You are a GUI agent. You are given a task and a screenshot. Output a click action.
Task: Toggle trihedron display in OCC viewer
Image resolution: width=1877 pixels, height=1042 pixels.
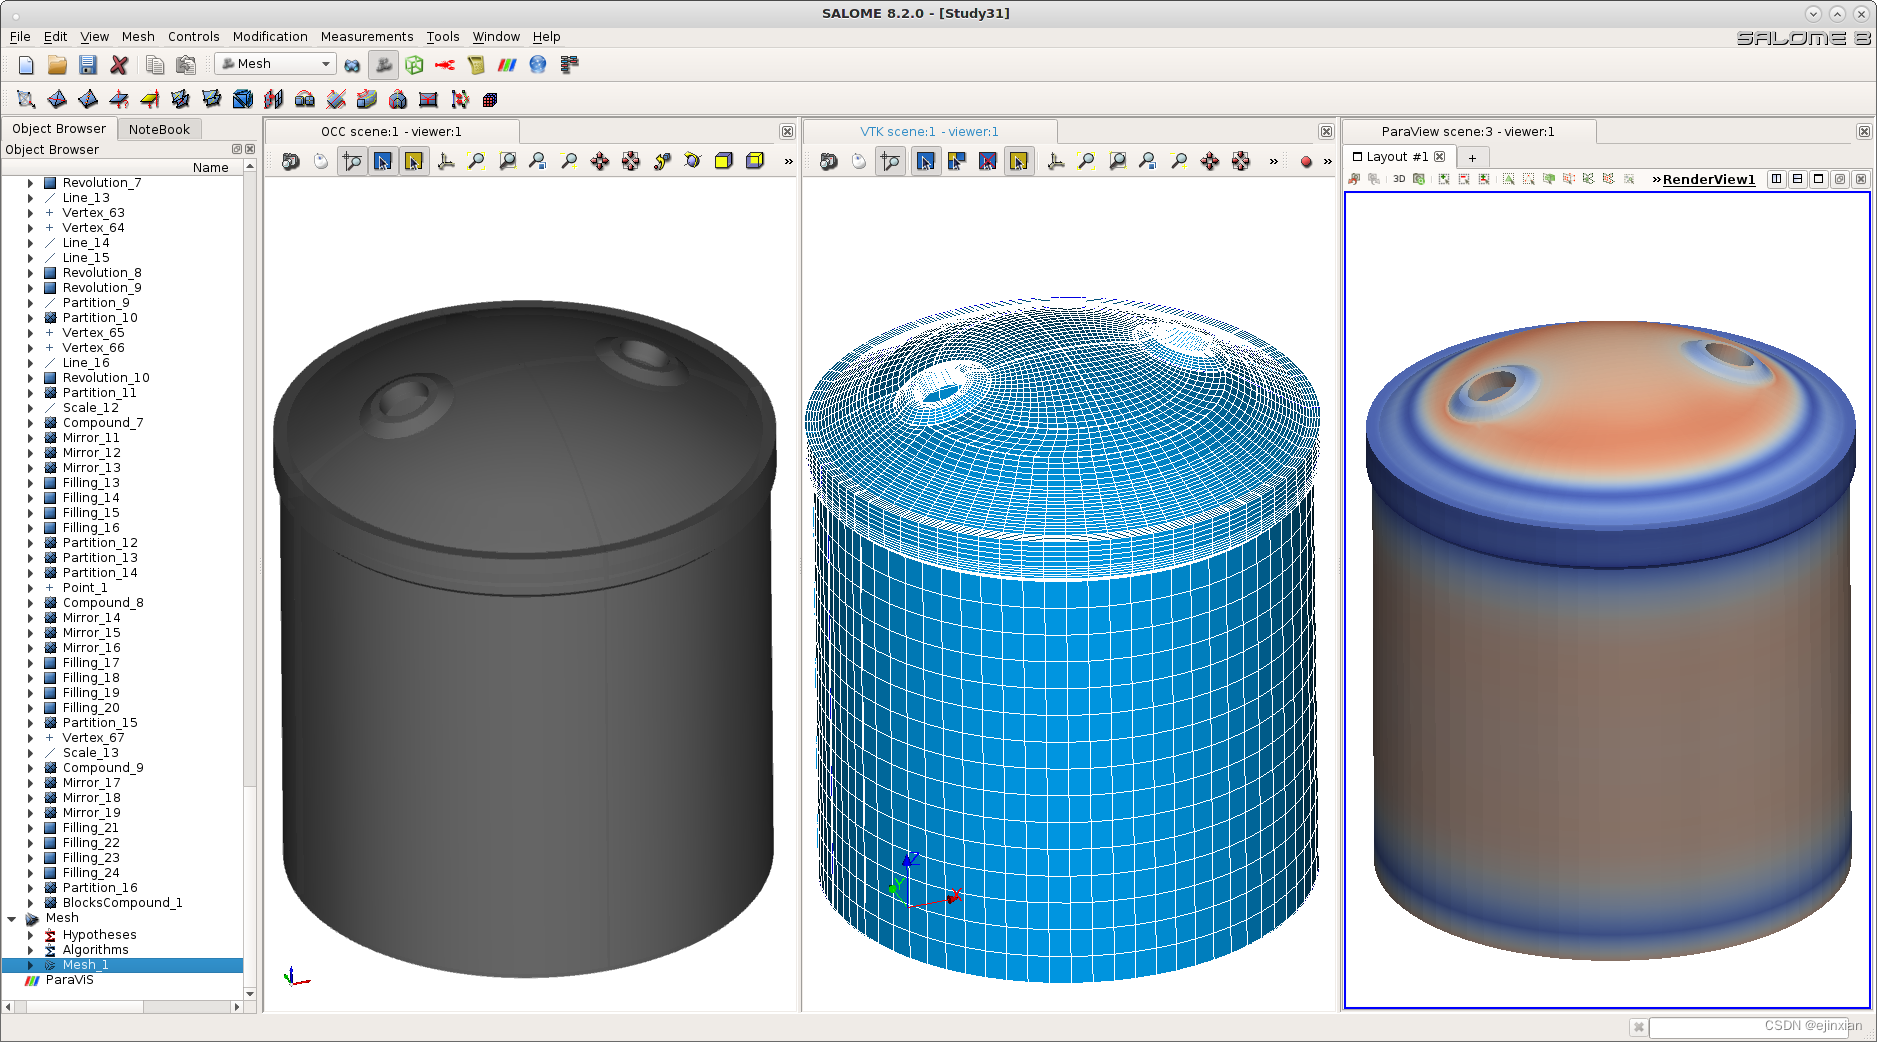point(446,161)
